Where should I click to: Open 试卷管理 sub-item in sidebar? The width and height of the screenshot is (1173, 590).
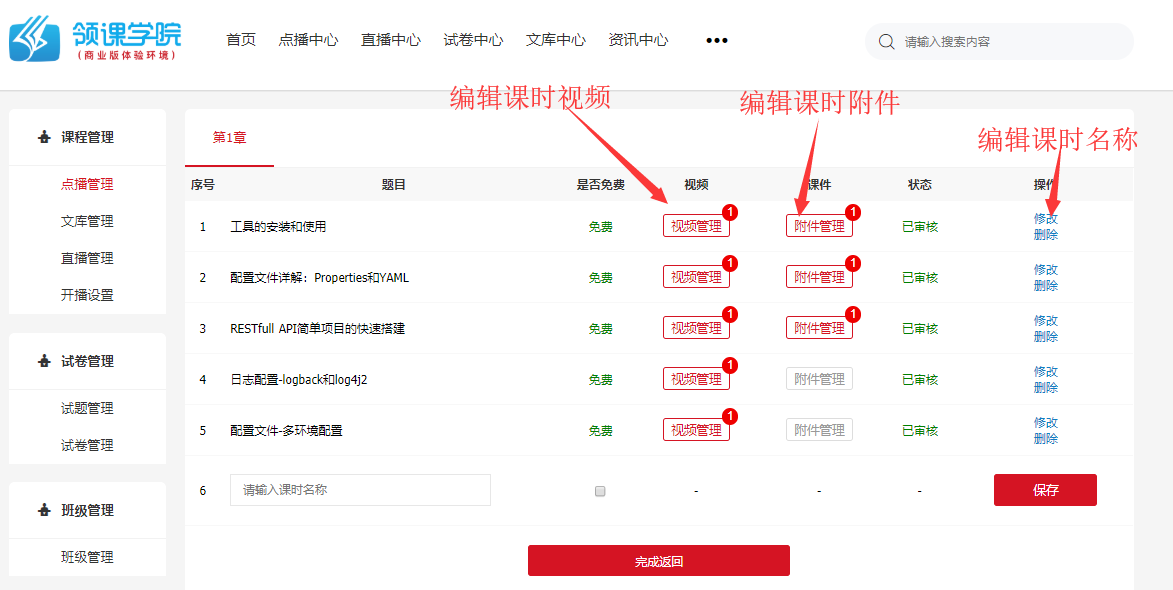coord(87,446)
